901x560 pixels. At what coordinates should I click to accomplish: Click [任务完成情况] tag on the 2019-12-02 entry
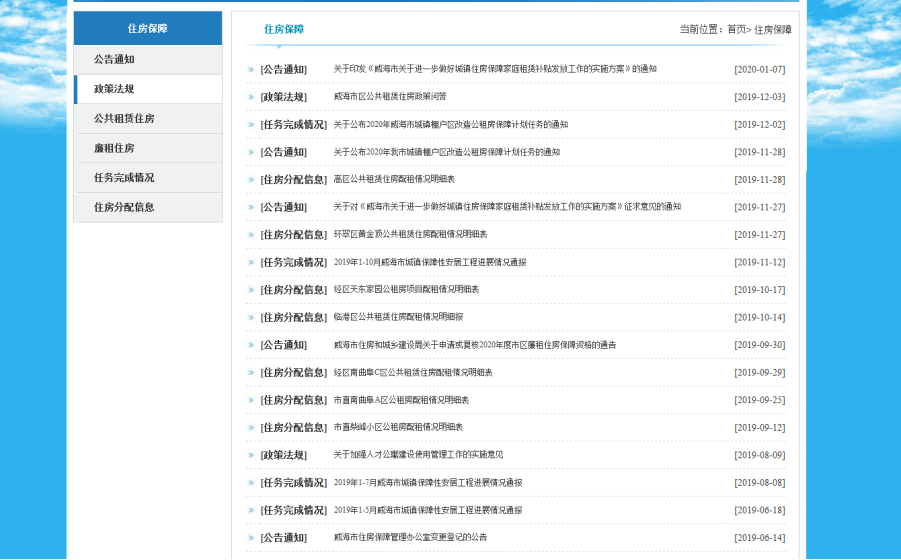tap(293, 125)
